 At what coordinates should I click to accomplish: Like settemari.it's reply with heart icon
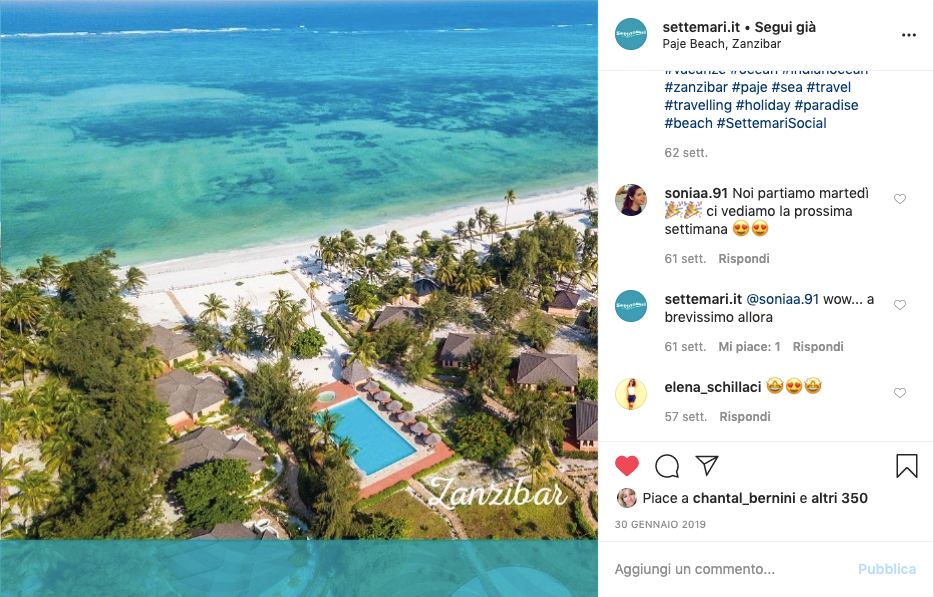pyautogui.click(x=900, y=305)
